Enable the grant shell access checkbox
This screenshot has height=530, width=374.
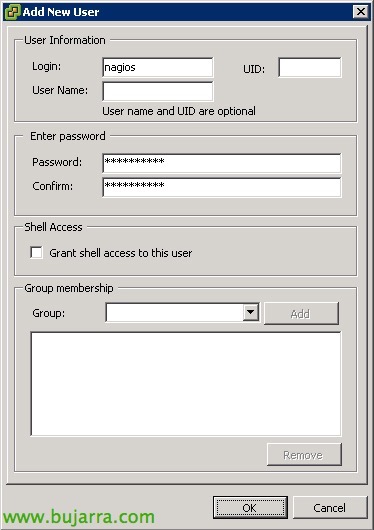coord(36,252)
